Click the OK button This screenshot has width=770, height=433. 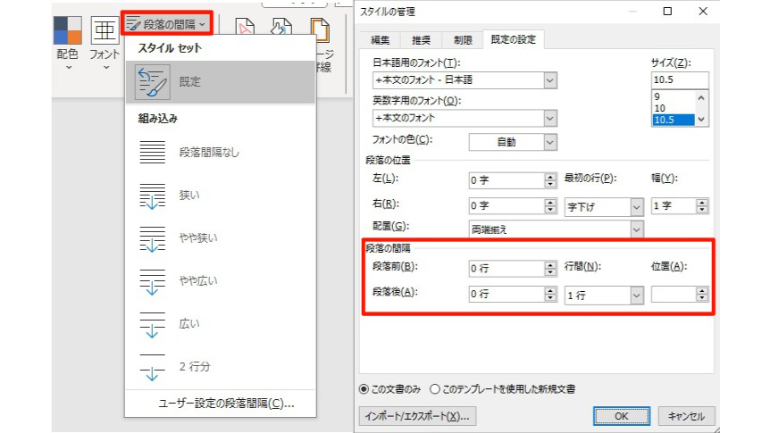coord(620,415)
